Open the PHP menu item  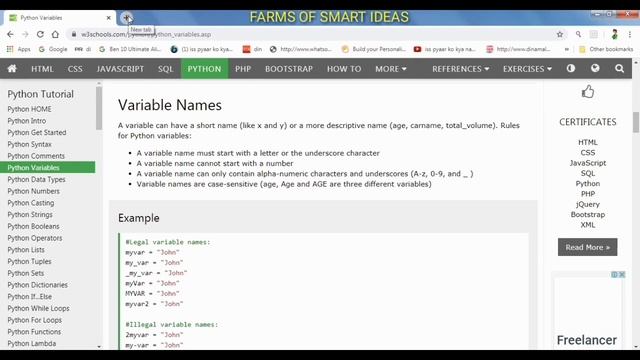243,69
